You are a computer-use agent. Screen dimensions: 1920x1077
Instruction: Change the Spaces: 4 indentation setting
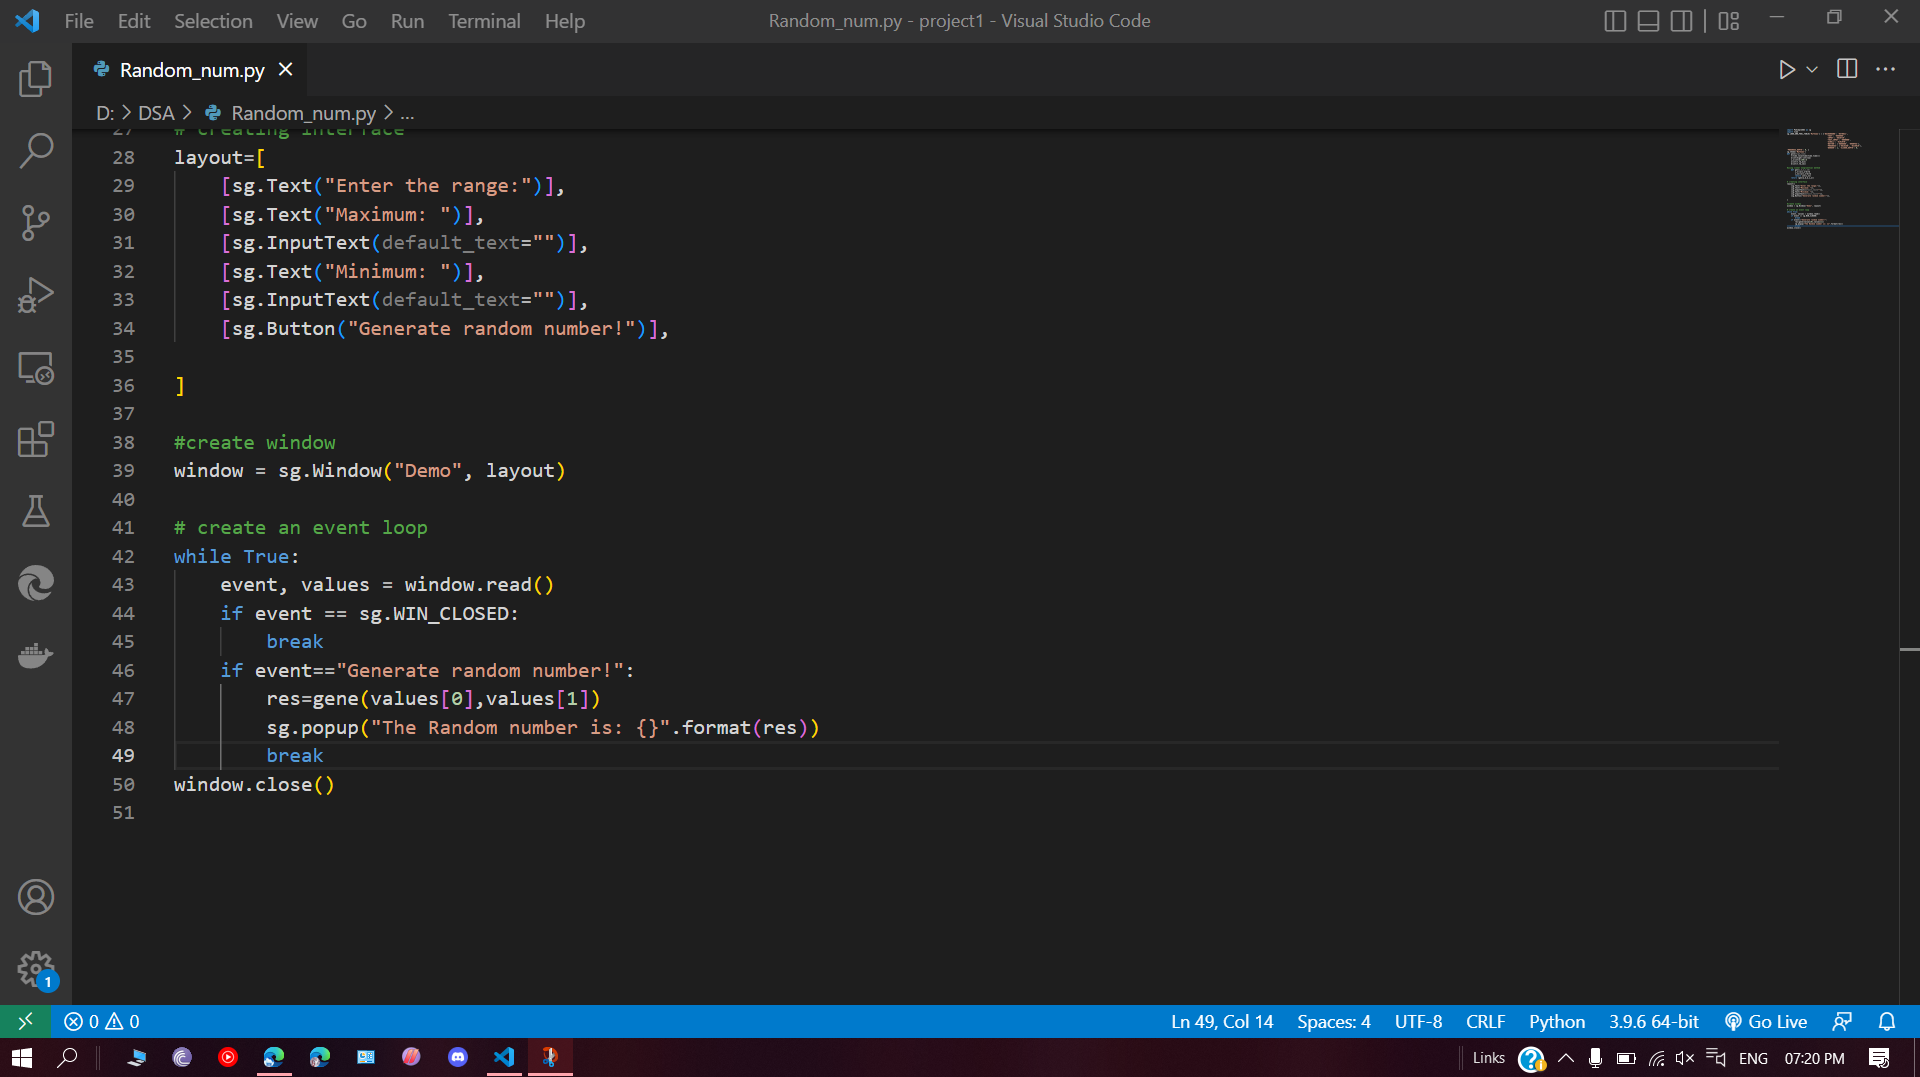pyautogui.click(x=1334, y=1021)
